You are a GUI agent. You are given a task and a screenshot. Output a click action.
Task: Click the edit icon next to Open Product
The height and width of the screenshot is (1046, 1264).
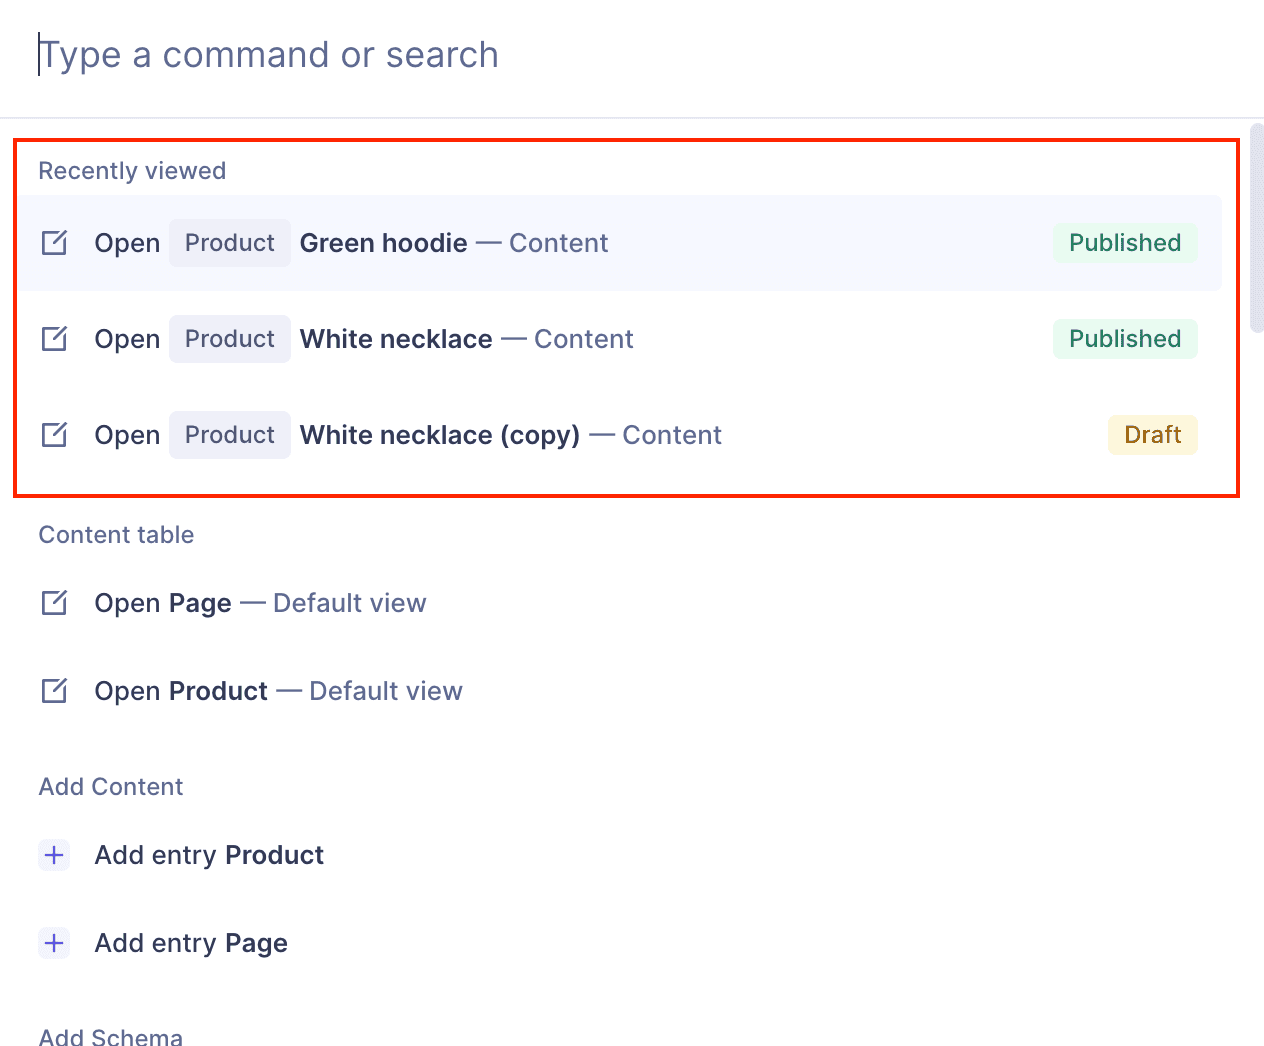click(55, 690)
